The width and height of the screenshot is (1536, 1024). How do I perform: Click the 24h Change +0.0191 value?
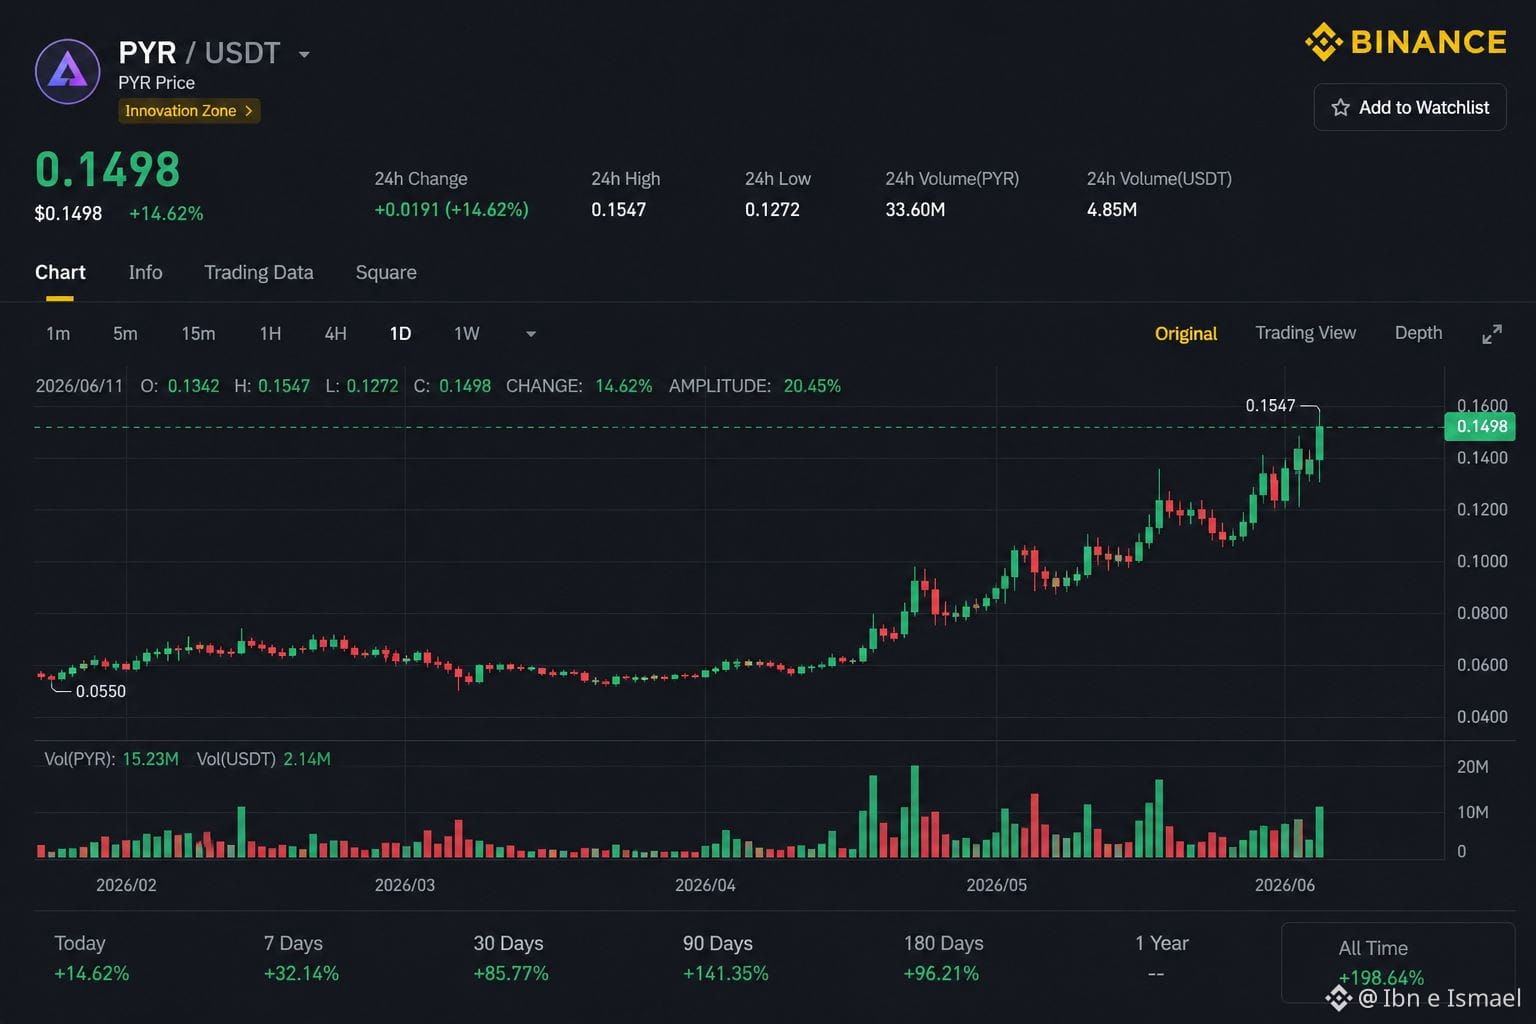click(x=451, y=209)
